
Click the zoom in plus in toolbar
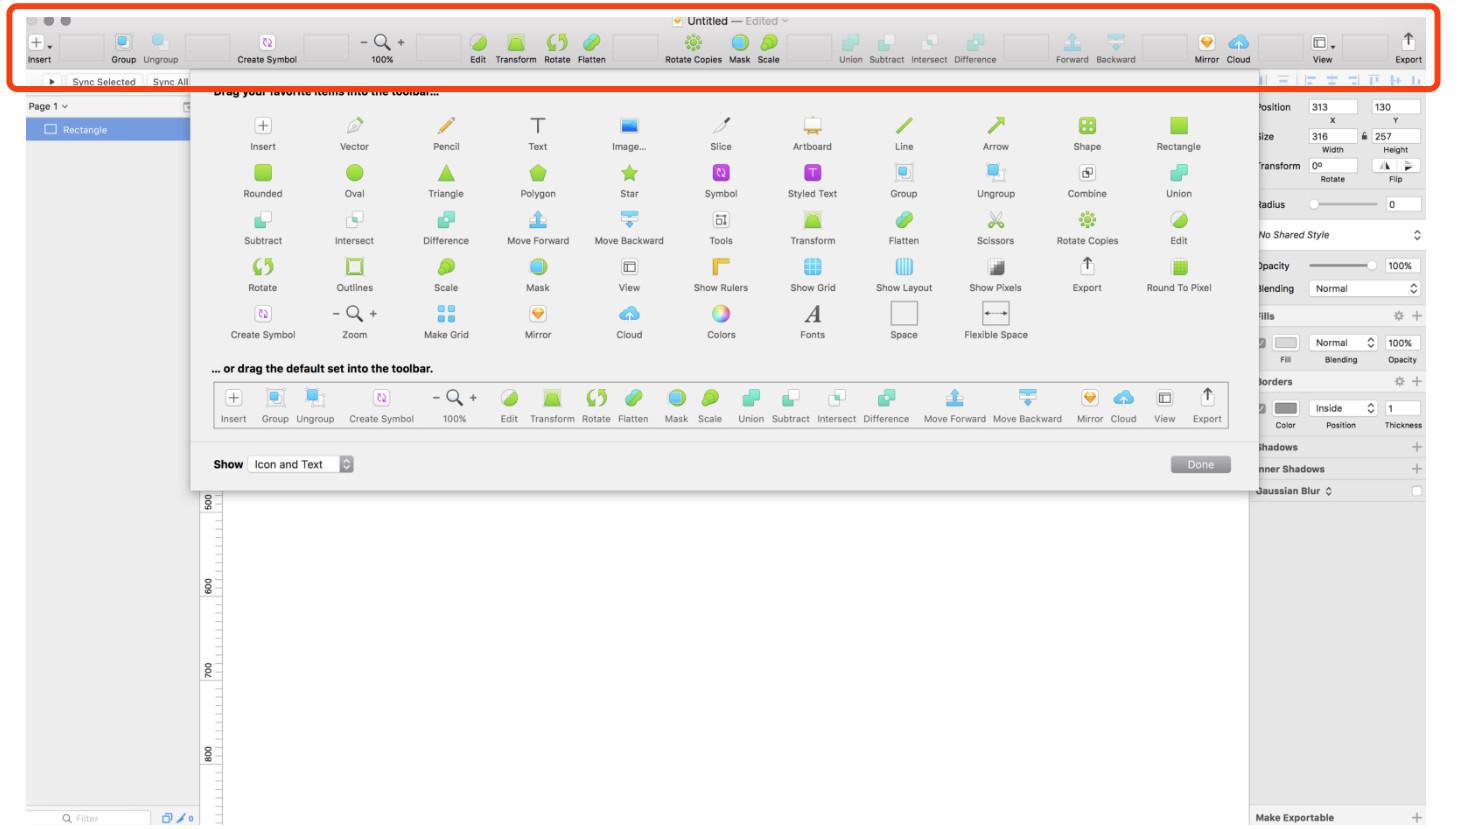pos(401,42)
